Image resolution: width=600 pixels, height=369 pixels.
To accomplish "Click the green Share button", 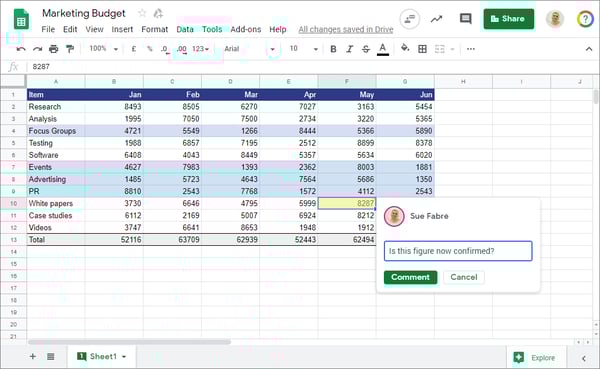I will (509, 19).
